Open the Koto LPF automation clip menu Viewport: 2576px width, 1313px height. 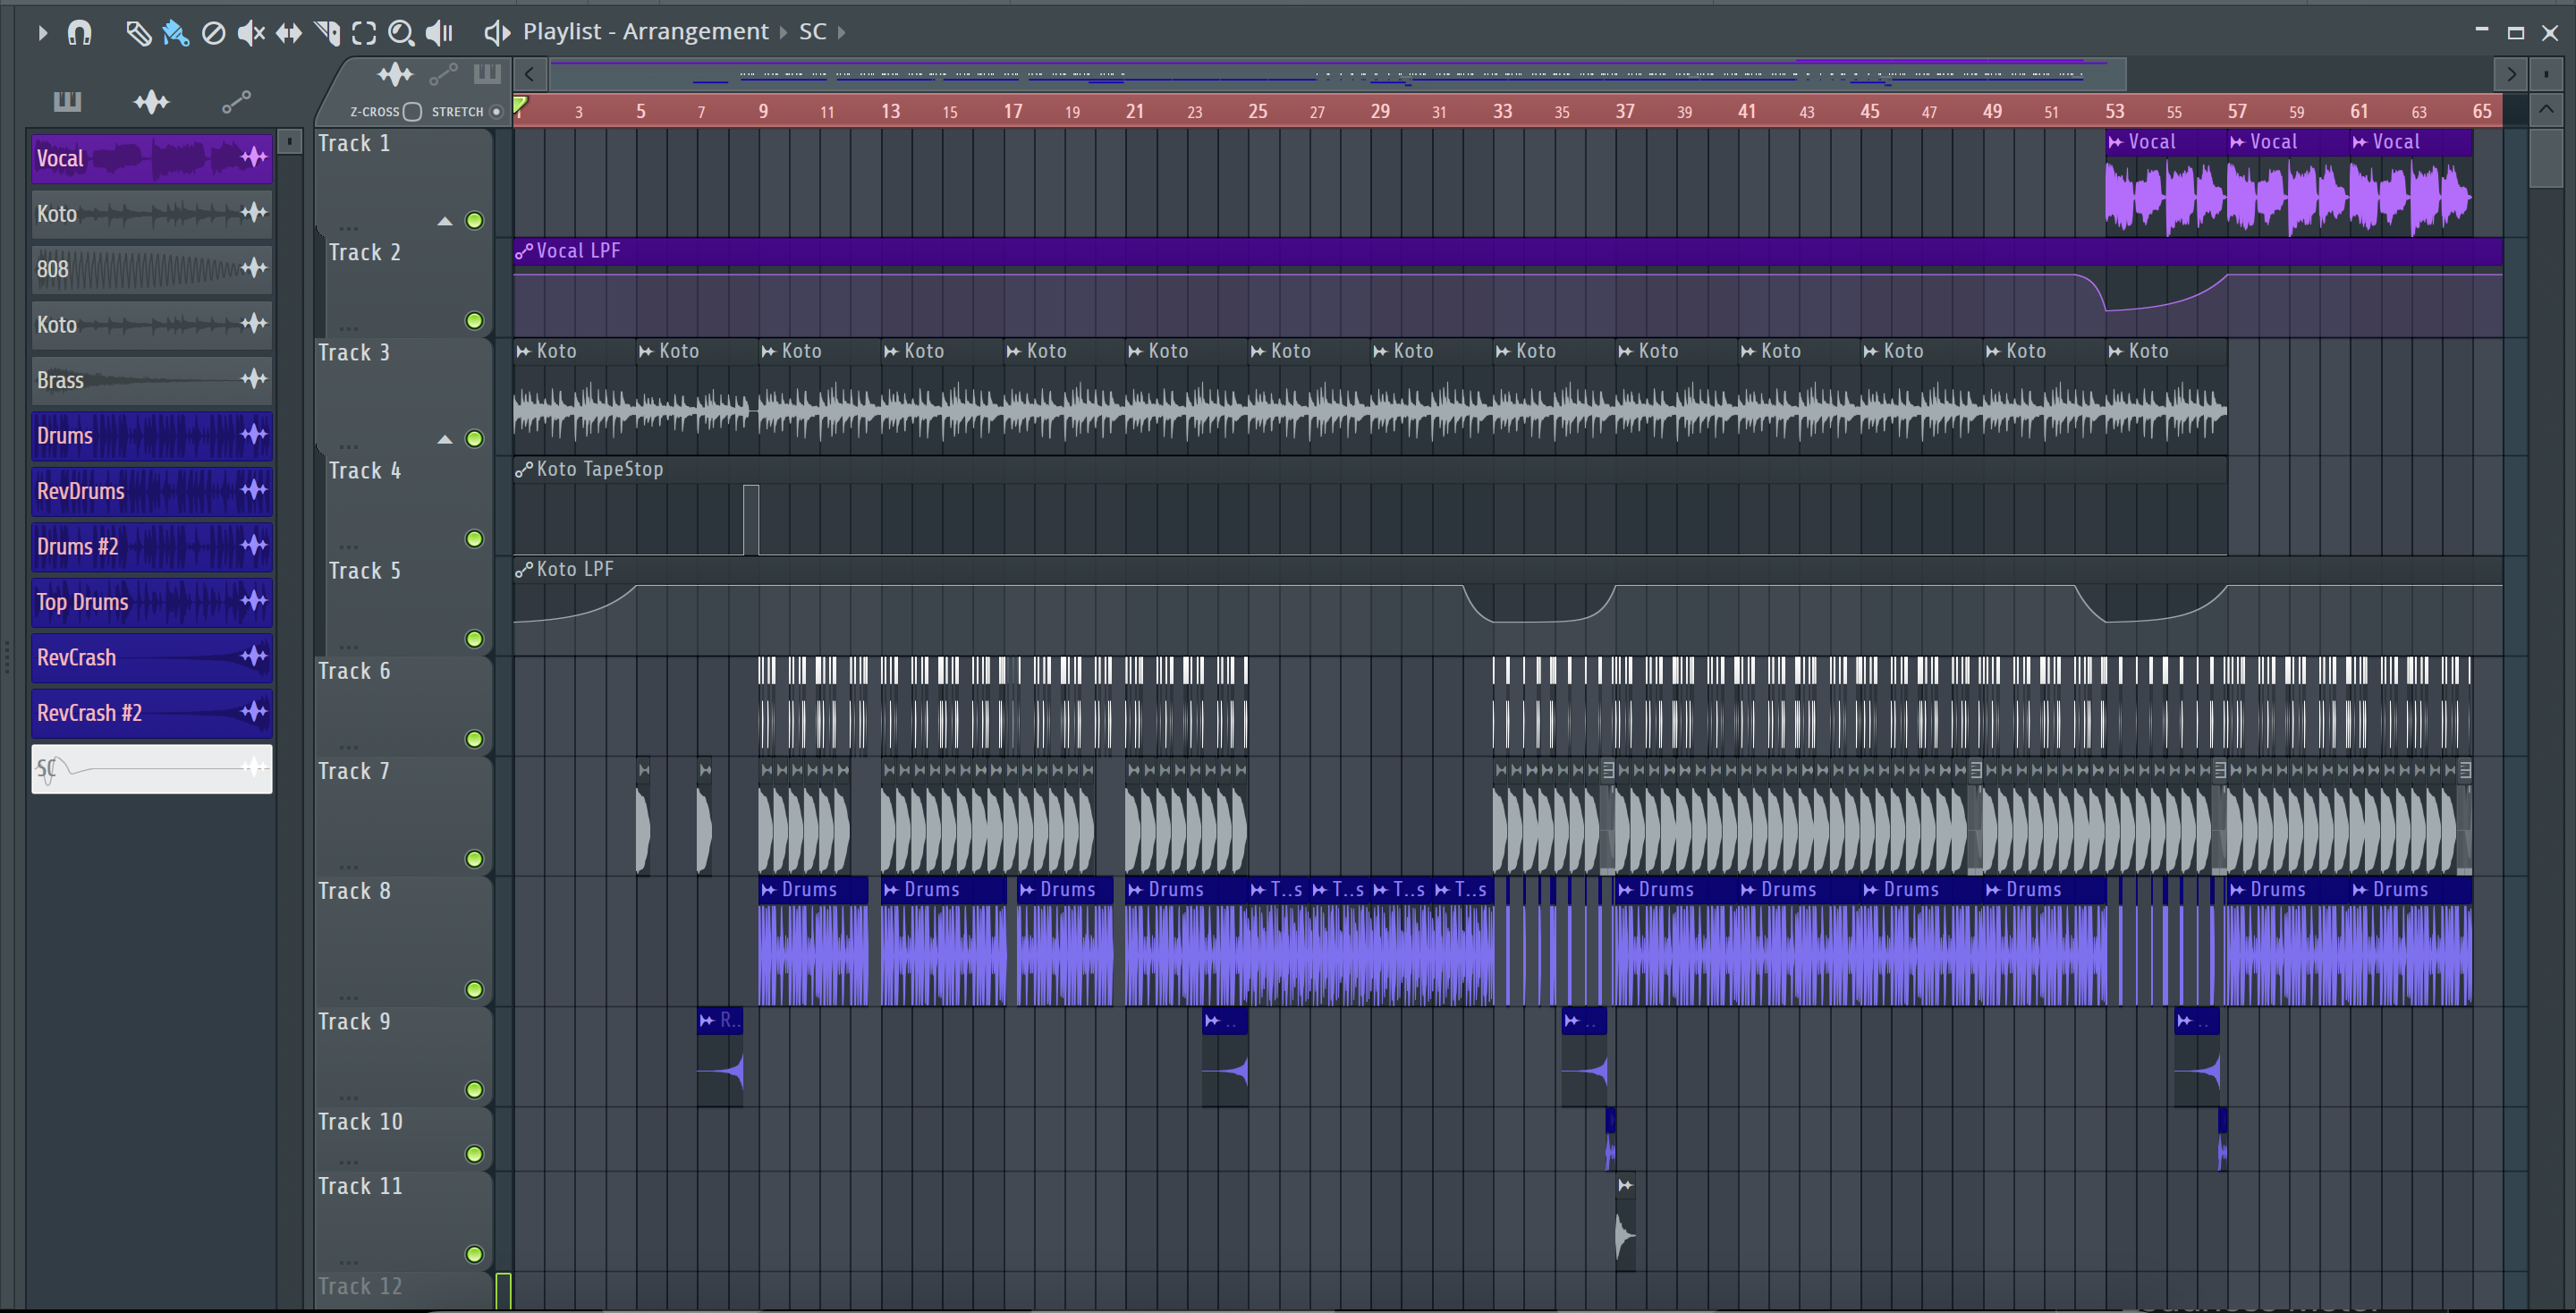tap(524, 569)
